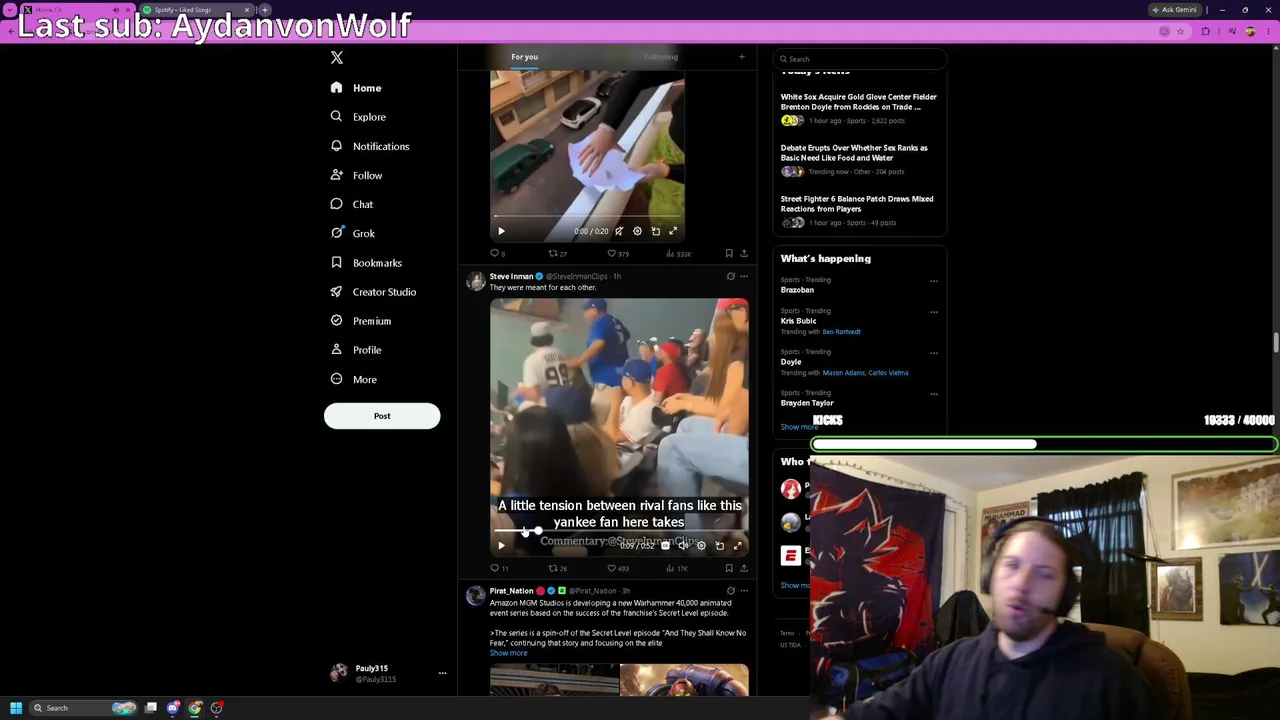Open account menu for Pauly315

(386, 673)
